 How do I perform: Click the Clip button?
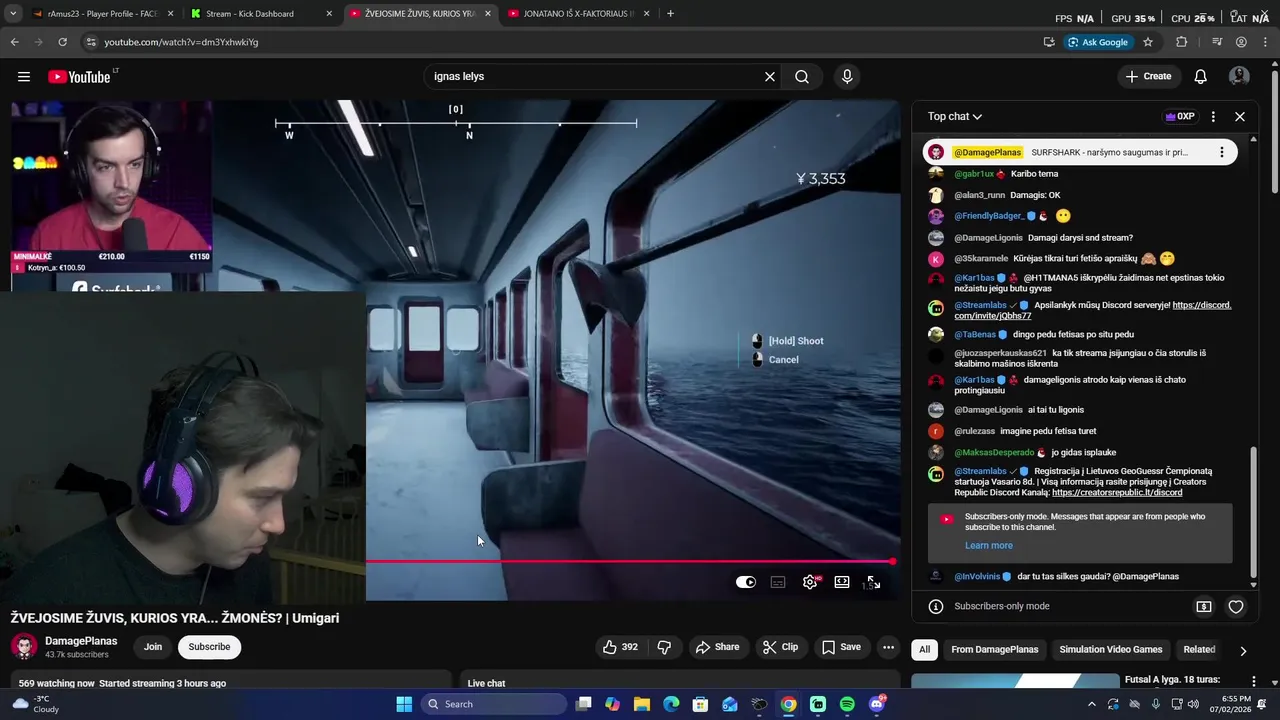[x=780, y=647]
